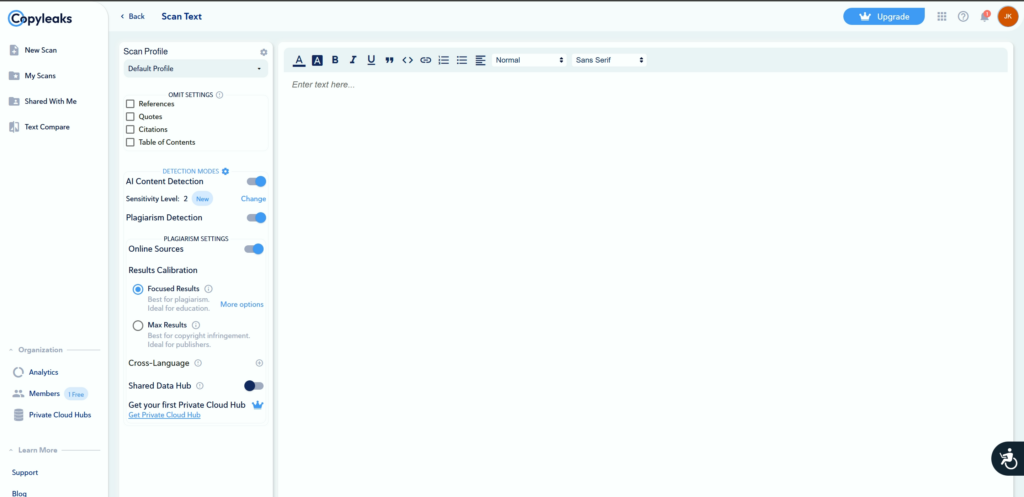
Task: Open Scan Profile settings gear
Action: [264, 51]
